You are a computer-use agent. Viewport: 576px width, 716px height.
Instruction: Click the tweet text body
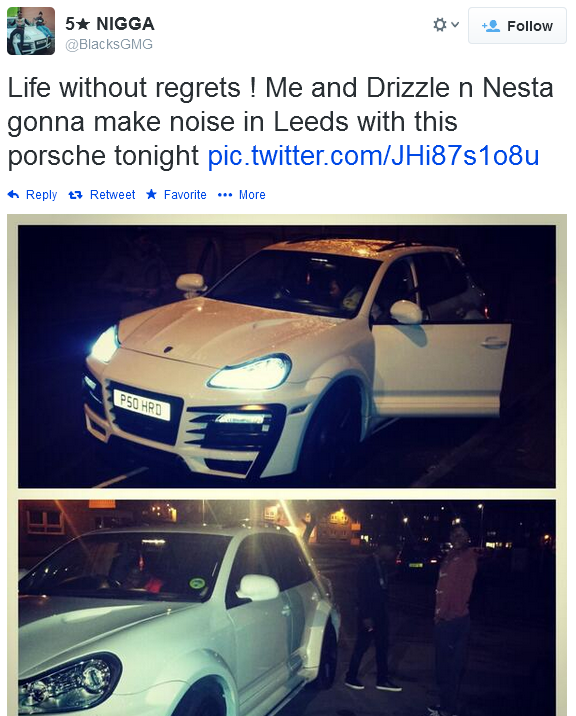tap(280, 122)
